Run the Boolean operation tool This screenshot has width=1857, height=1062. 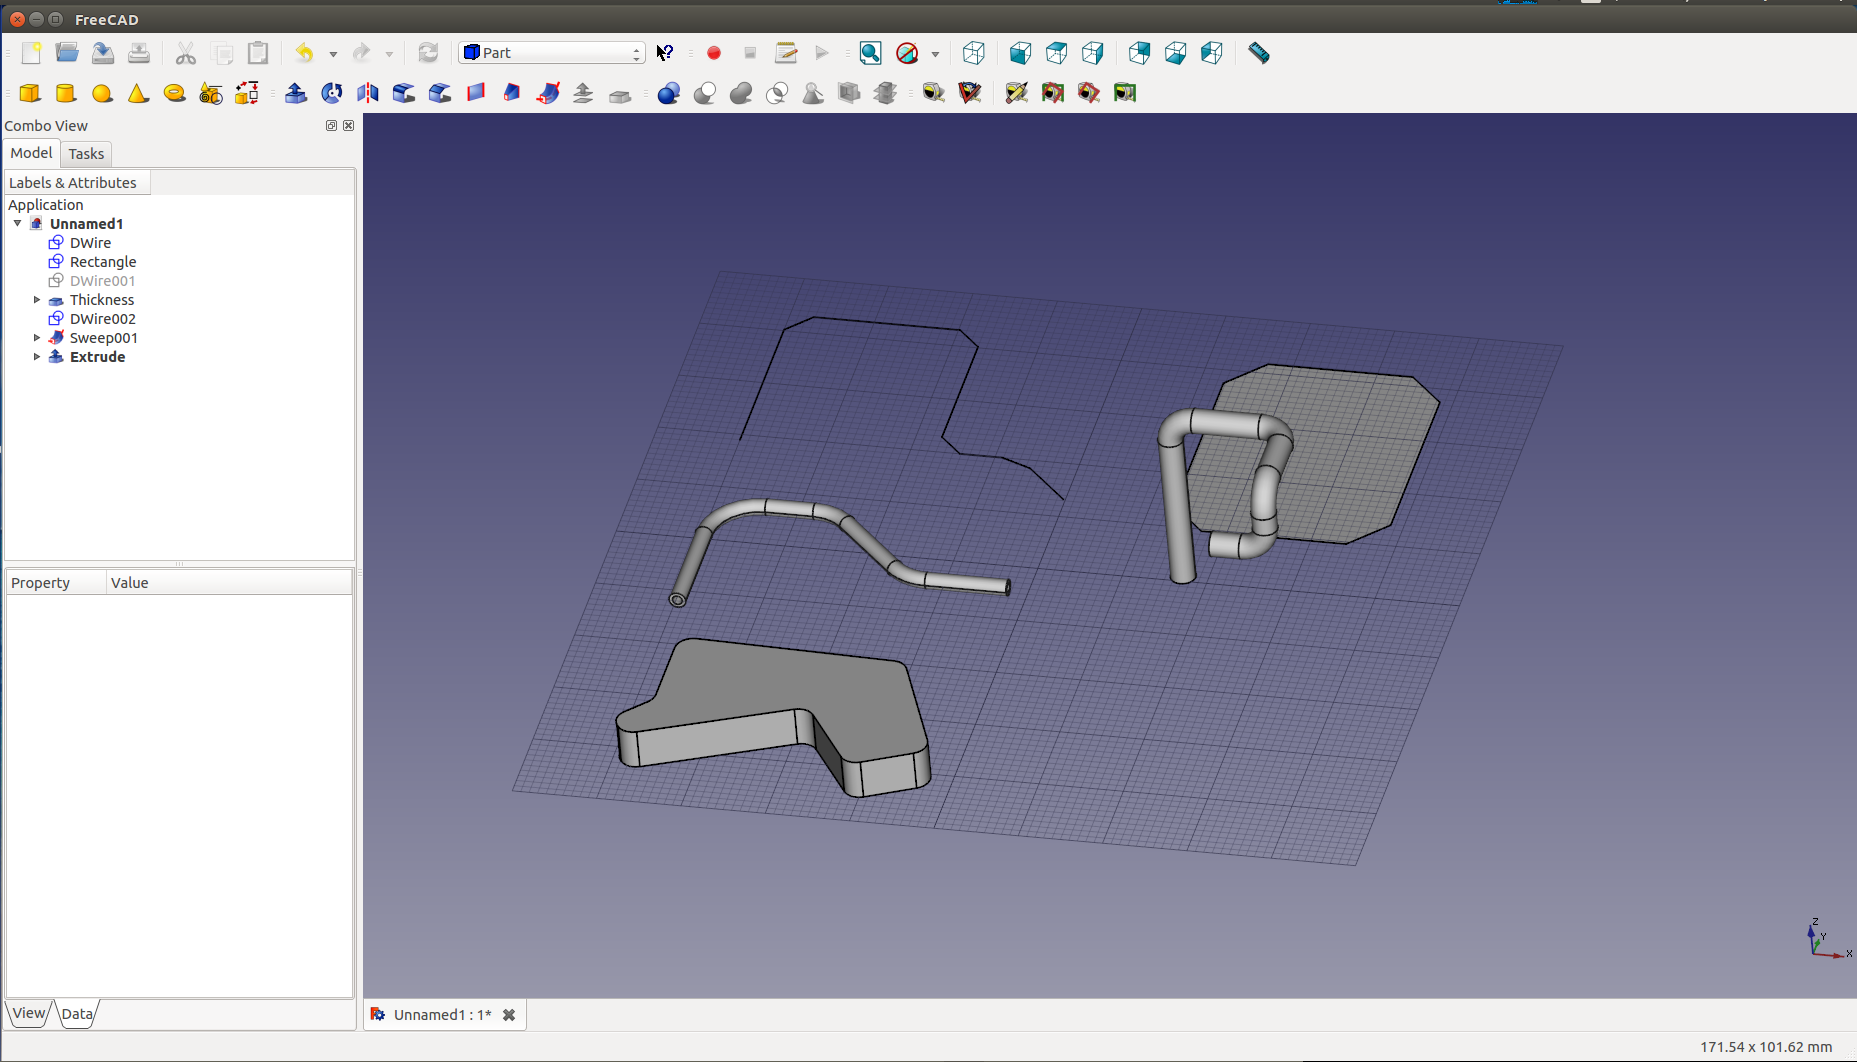click(669, 93)
